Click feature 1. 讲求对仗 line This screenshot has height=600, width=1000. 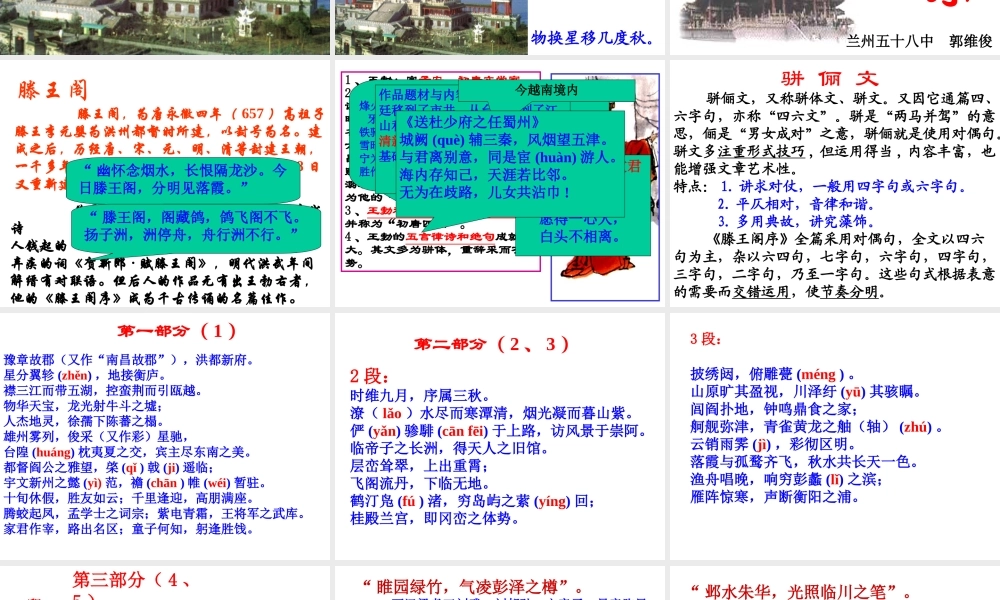(x=844, y=186)
